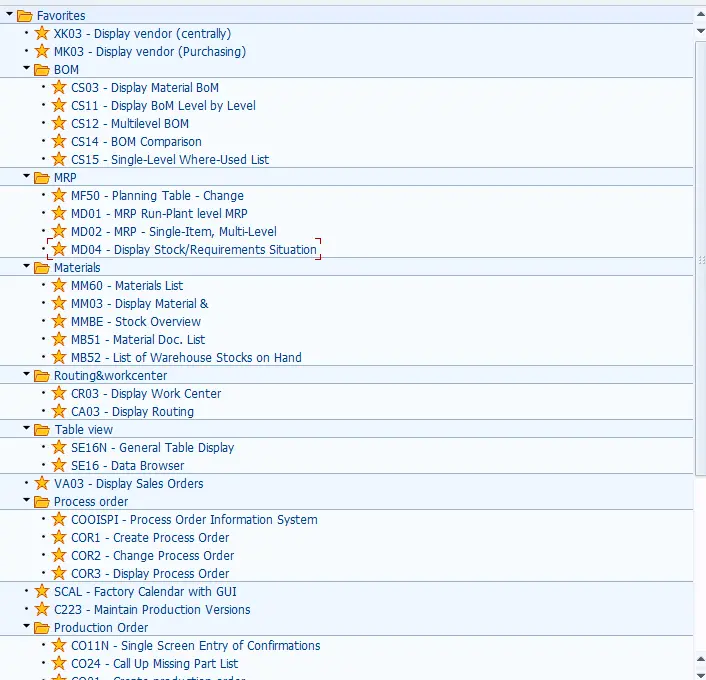Viewport: 706px width, 680px height.
Task: Click the star icon beside MD04 transaction
Action: (59, 249)
